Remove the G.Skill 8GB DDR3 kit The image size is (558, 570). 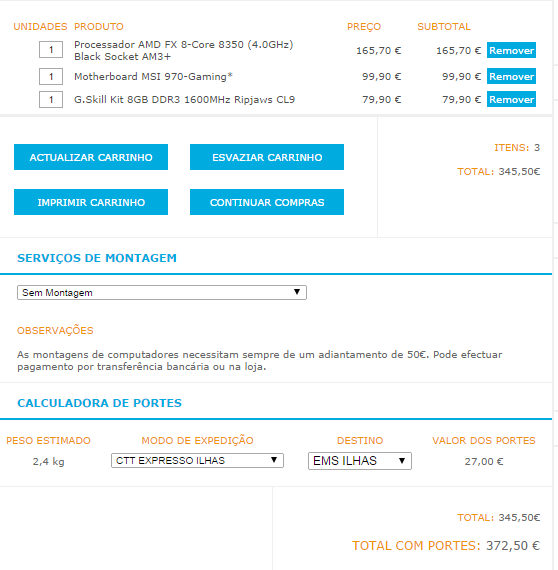511,99
